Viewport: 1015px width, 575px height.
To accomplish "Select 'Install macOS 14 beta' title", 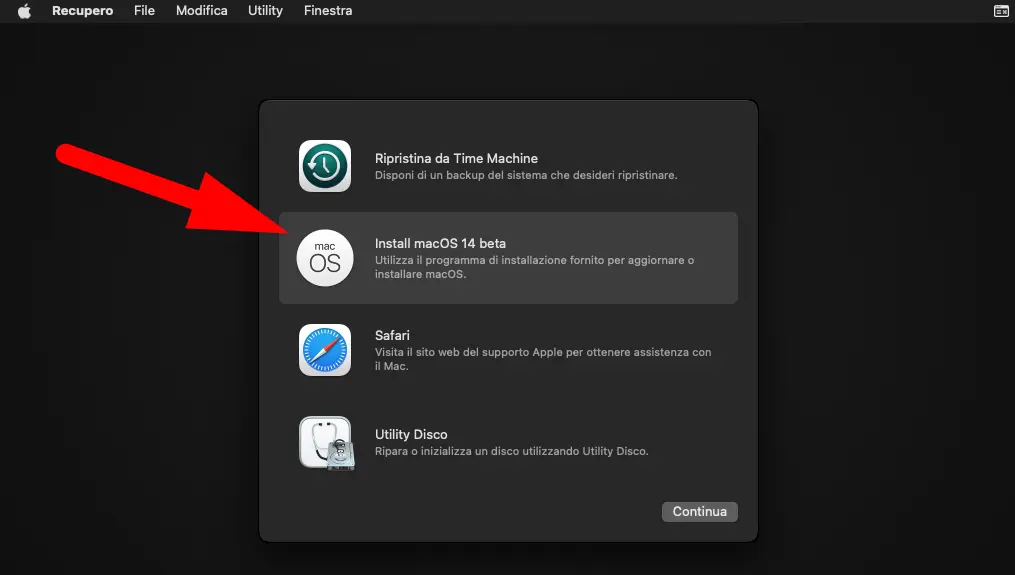I will click(440, 243).
